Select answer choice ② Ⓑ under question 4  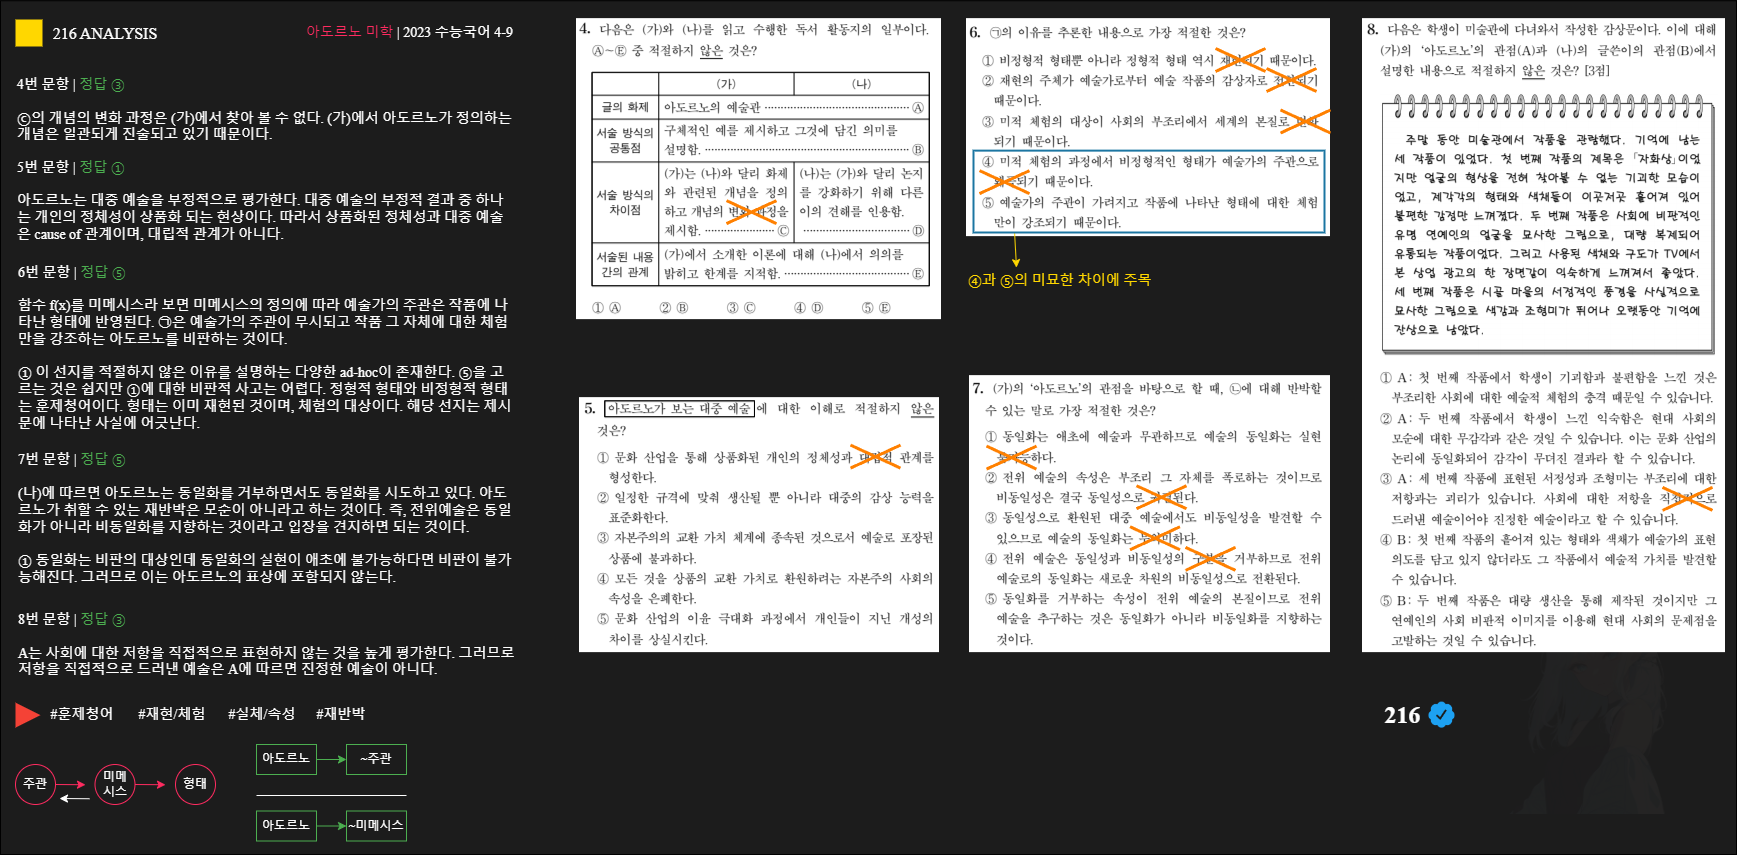coord(674,308)
